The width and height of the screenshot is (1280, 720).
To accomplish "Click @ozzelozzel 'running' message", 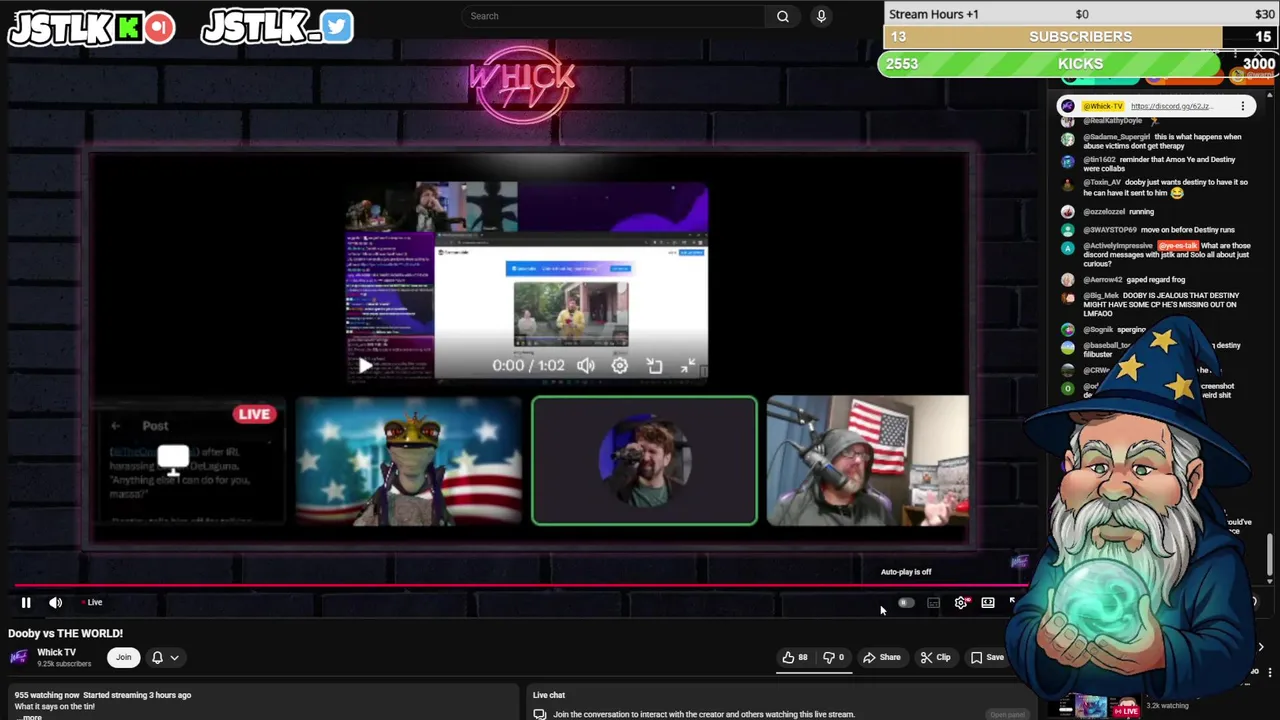I will tap(1118, 212).
